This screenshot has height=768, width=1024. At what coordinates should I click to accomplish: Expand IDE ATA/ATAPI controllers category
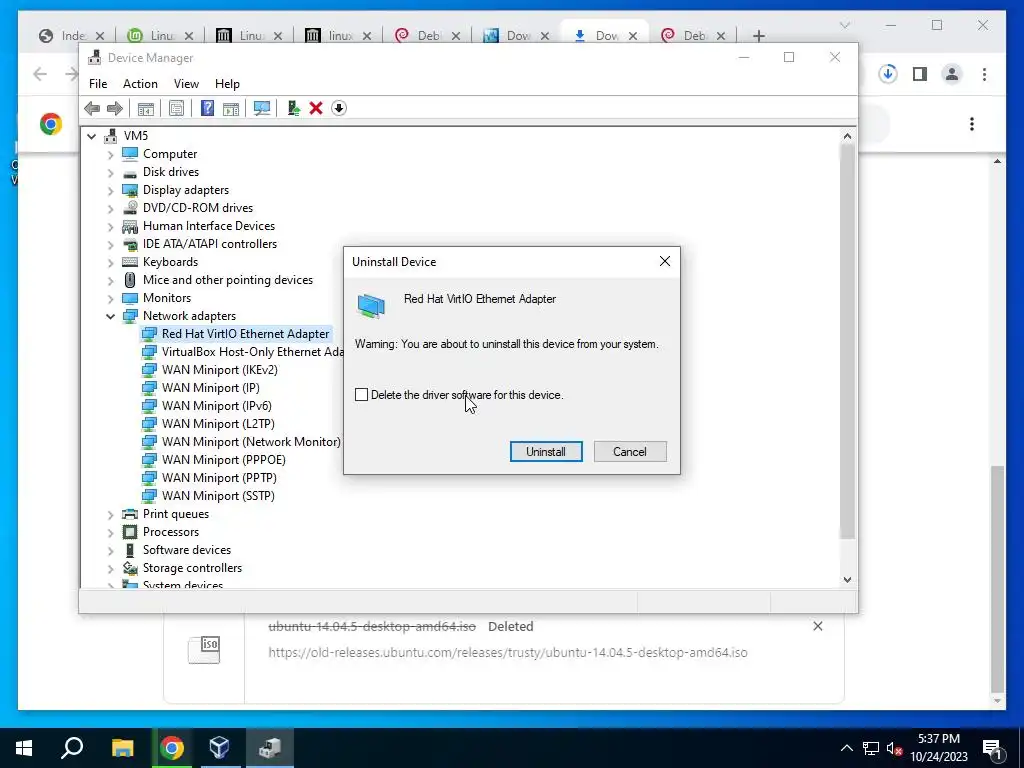click(x=110, y=245)
